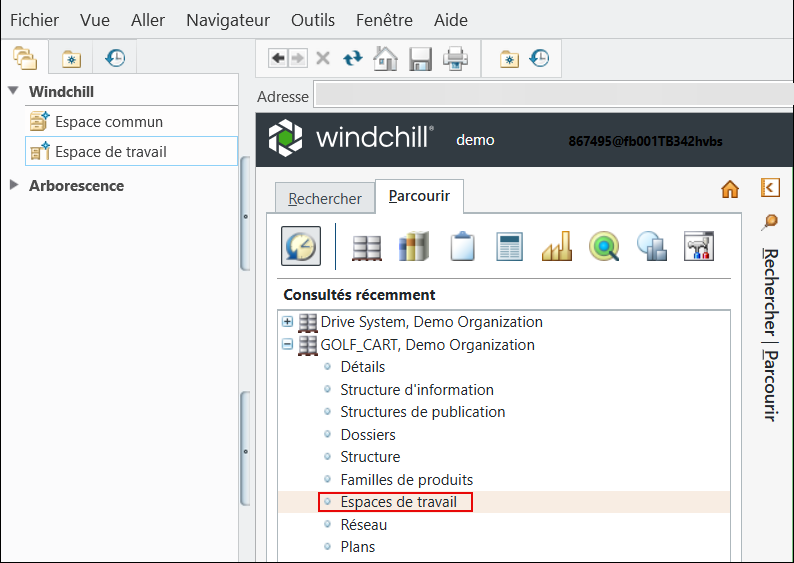
Task: Open Familles de produits link
Action: pos(407,479)
